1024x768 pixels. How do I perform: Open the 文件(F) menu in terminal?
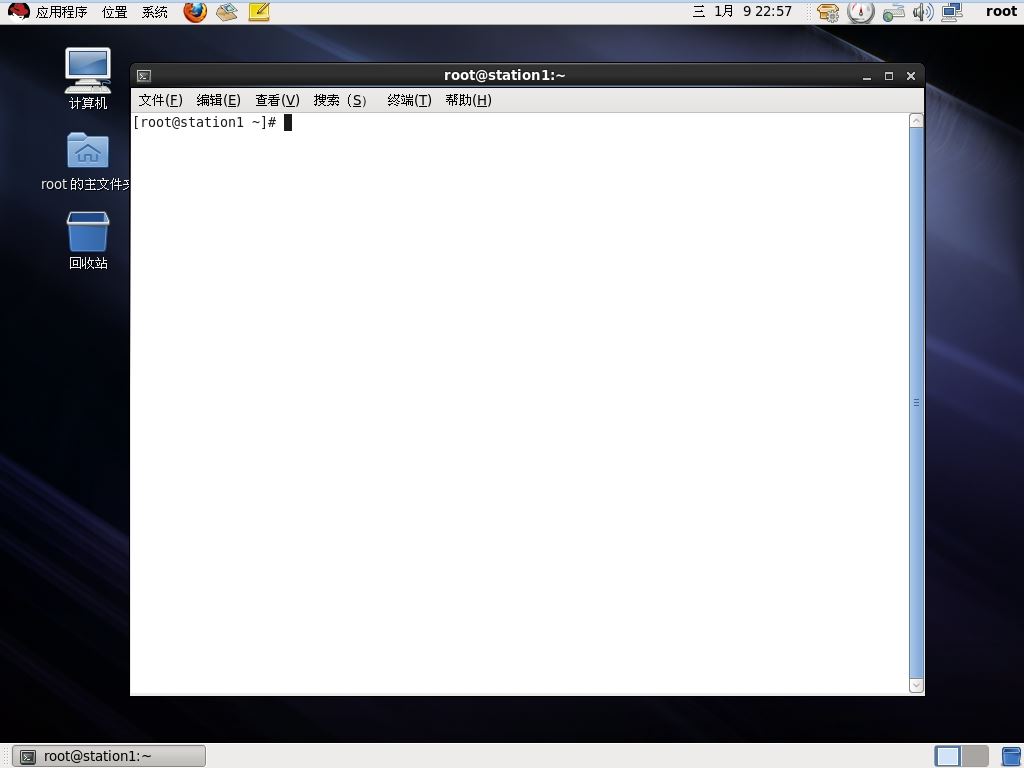pos(160,100)
